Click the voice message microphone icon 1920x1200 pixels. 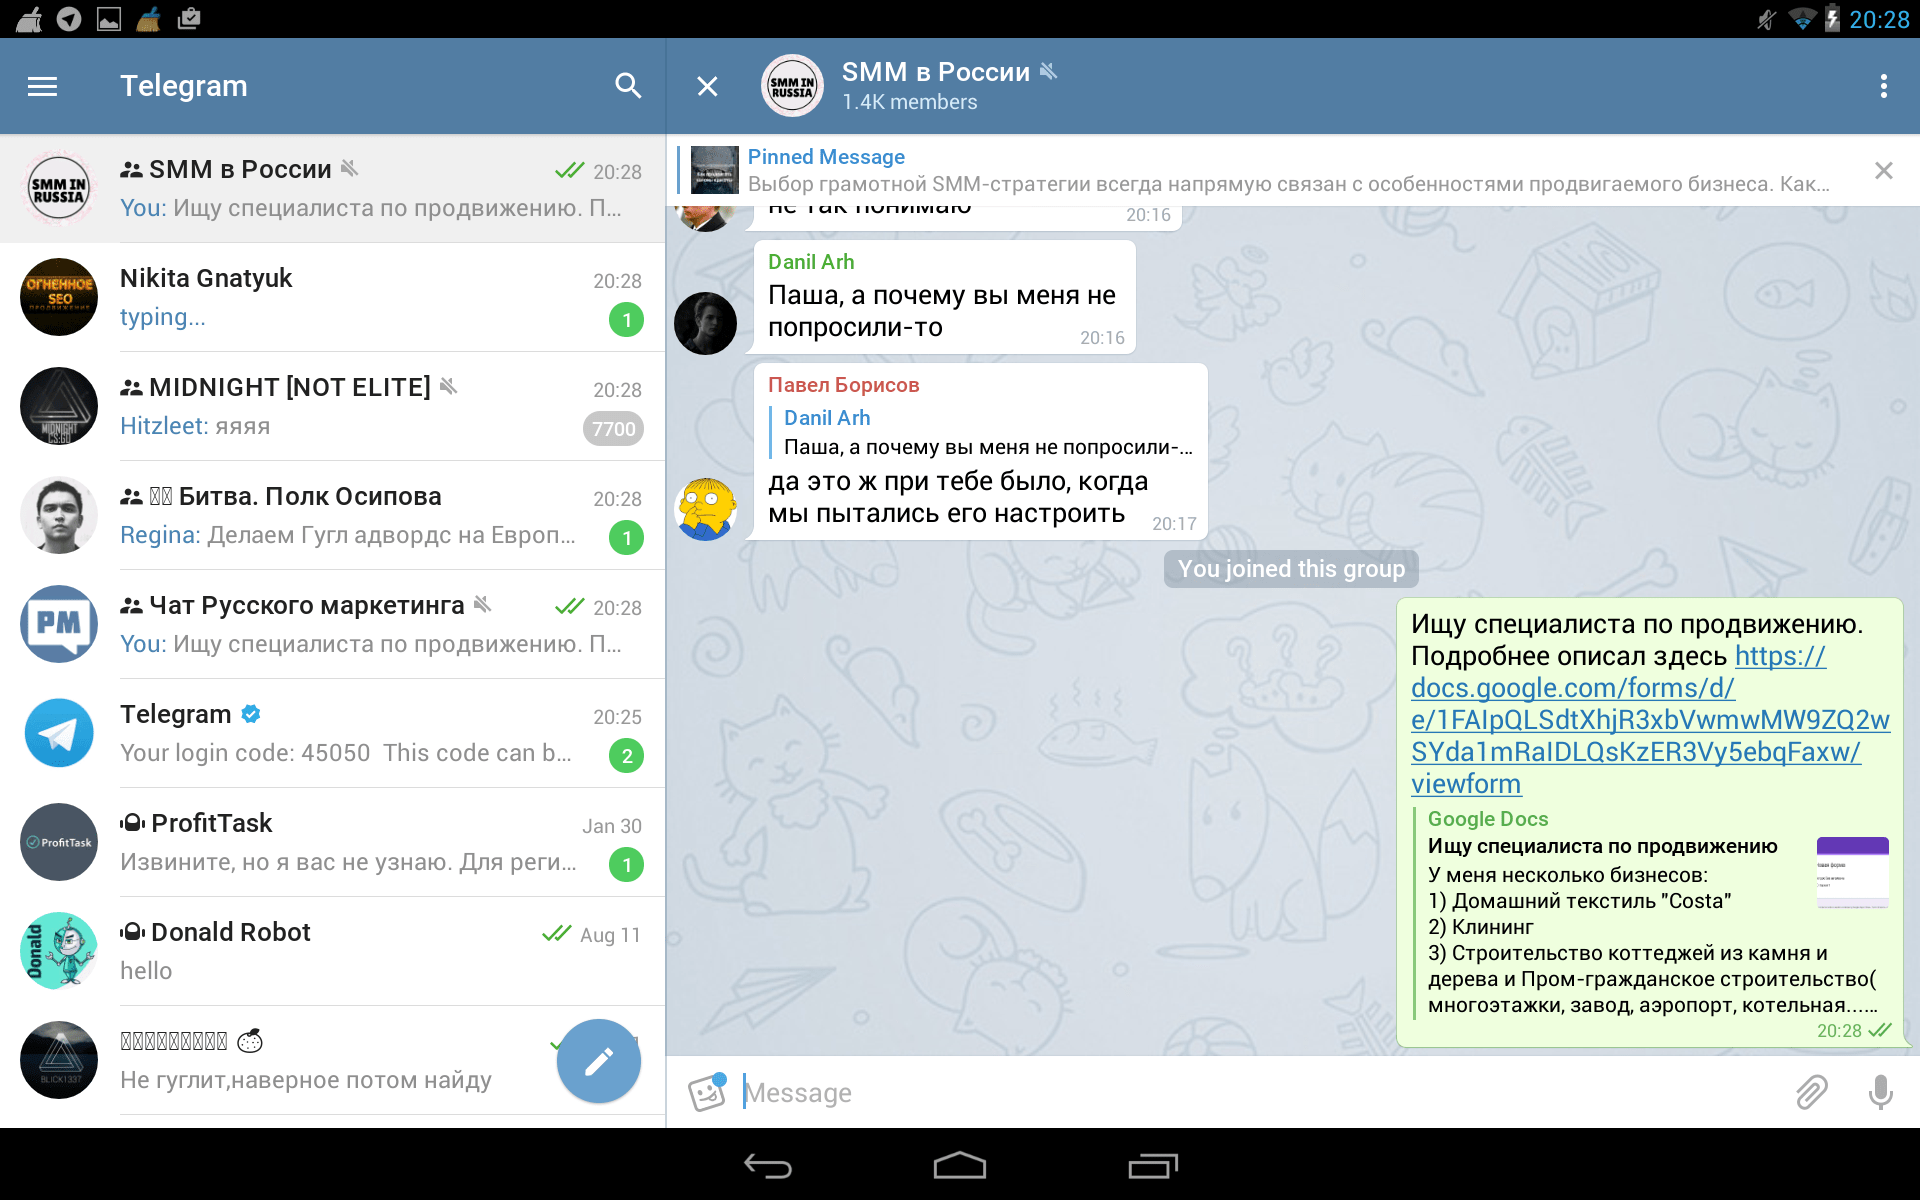click(x=1880, y=1091)
